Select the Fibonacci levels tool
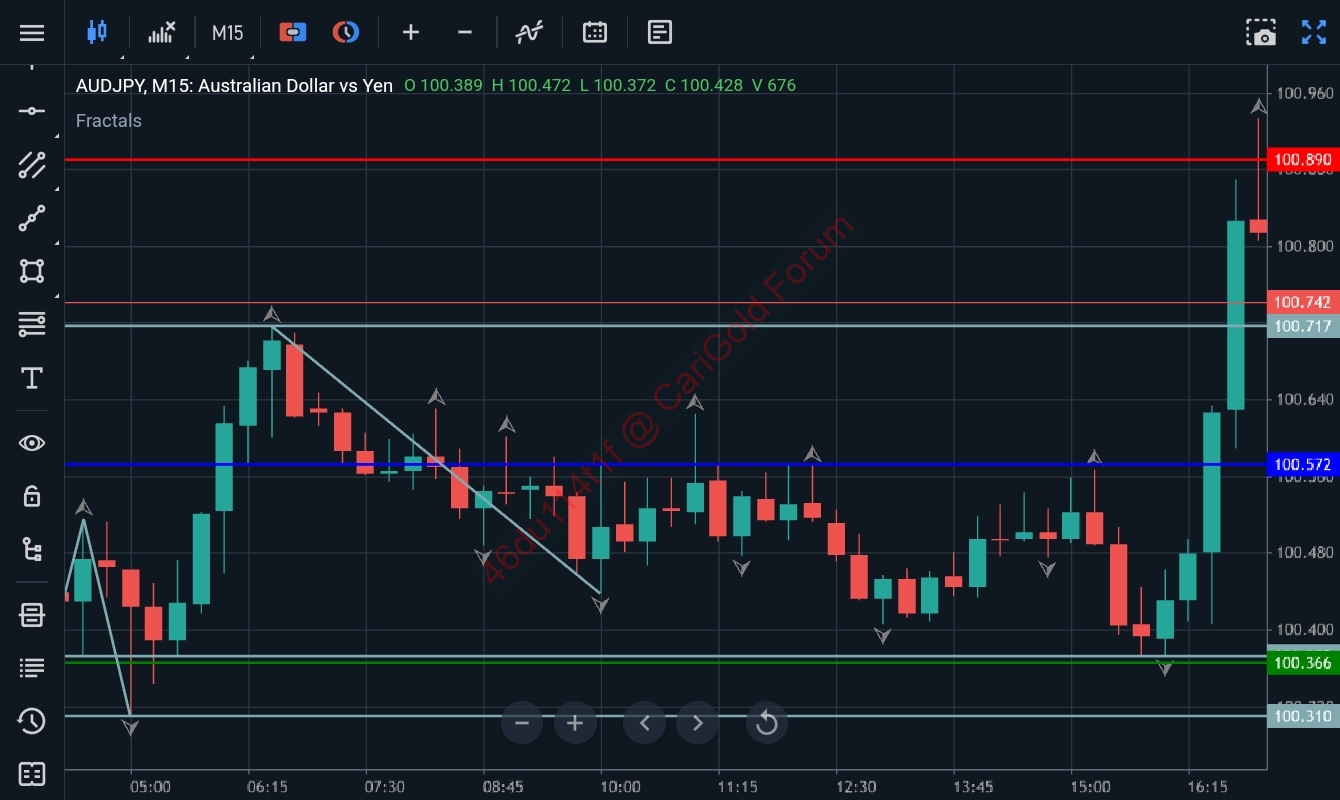Image resolution: width=1340 pixels, height=800 pixels. (32, 324)
